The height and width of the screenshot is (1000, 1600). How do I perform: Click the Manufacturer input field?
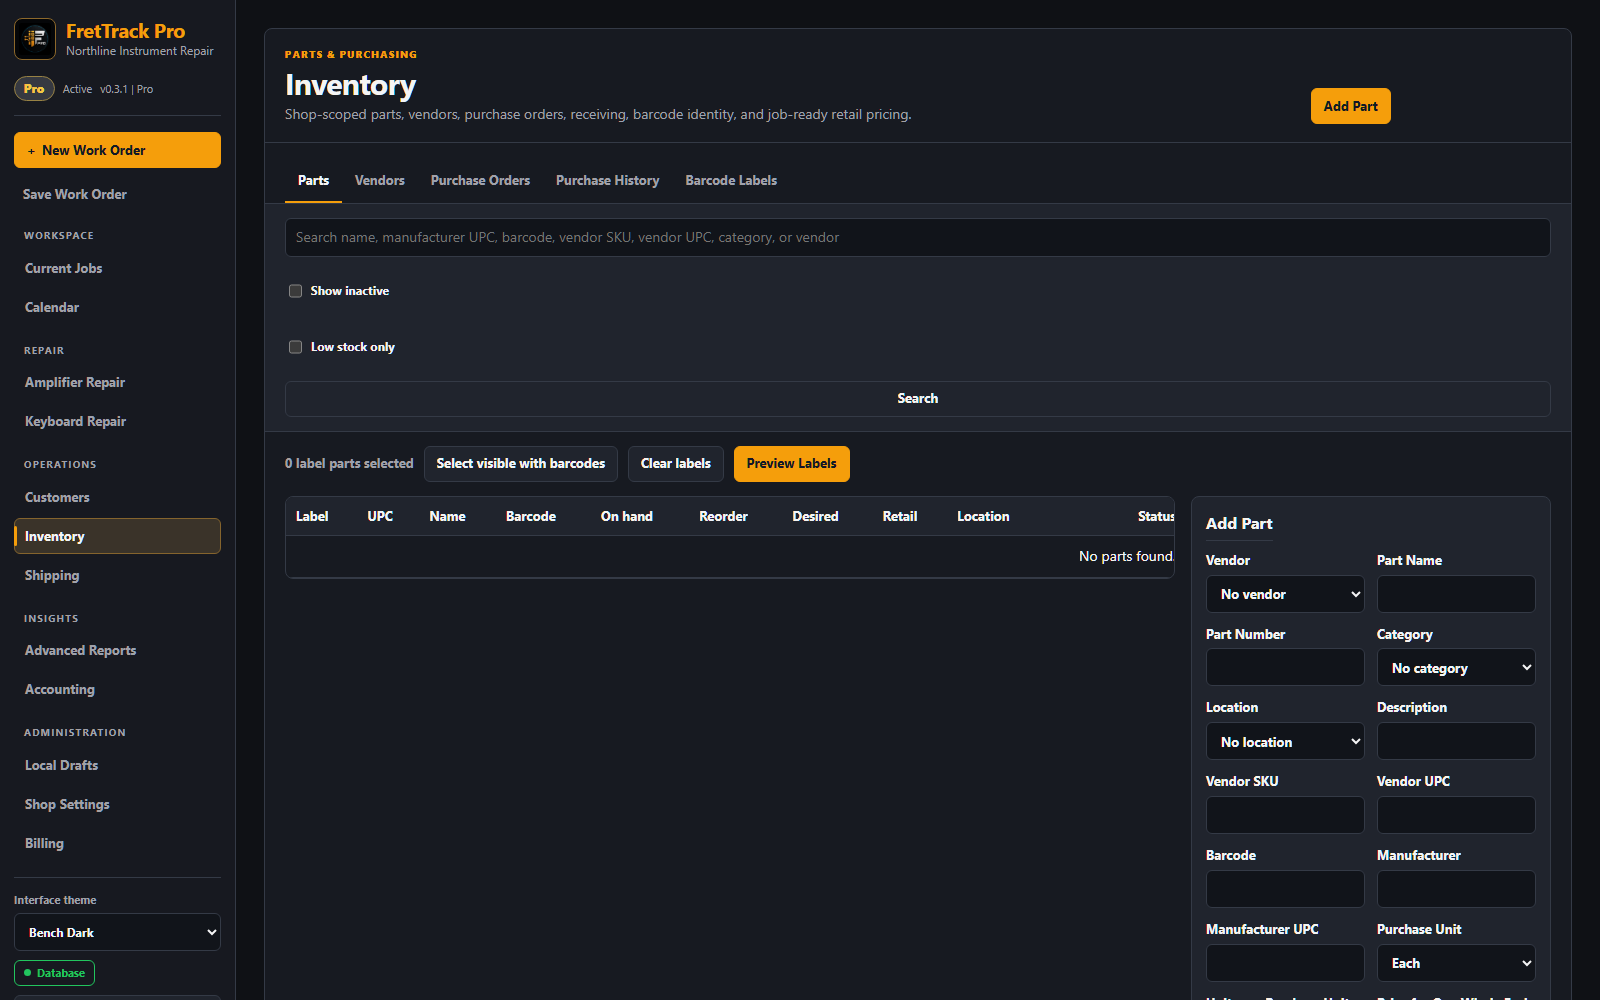coord(1456,889)
